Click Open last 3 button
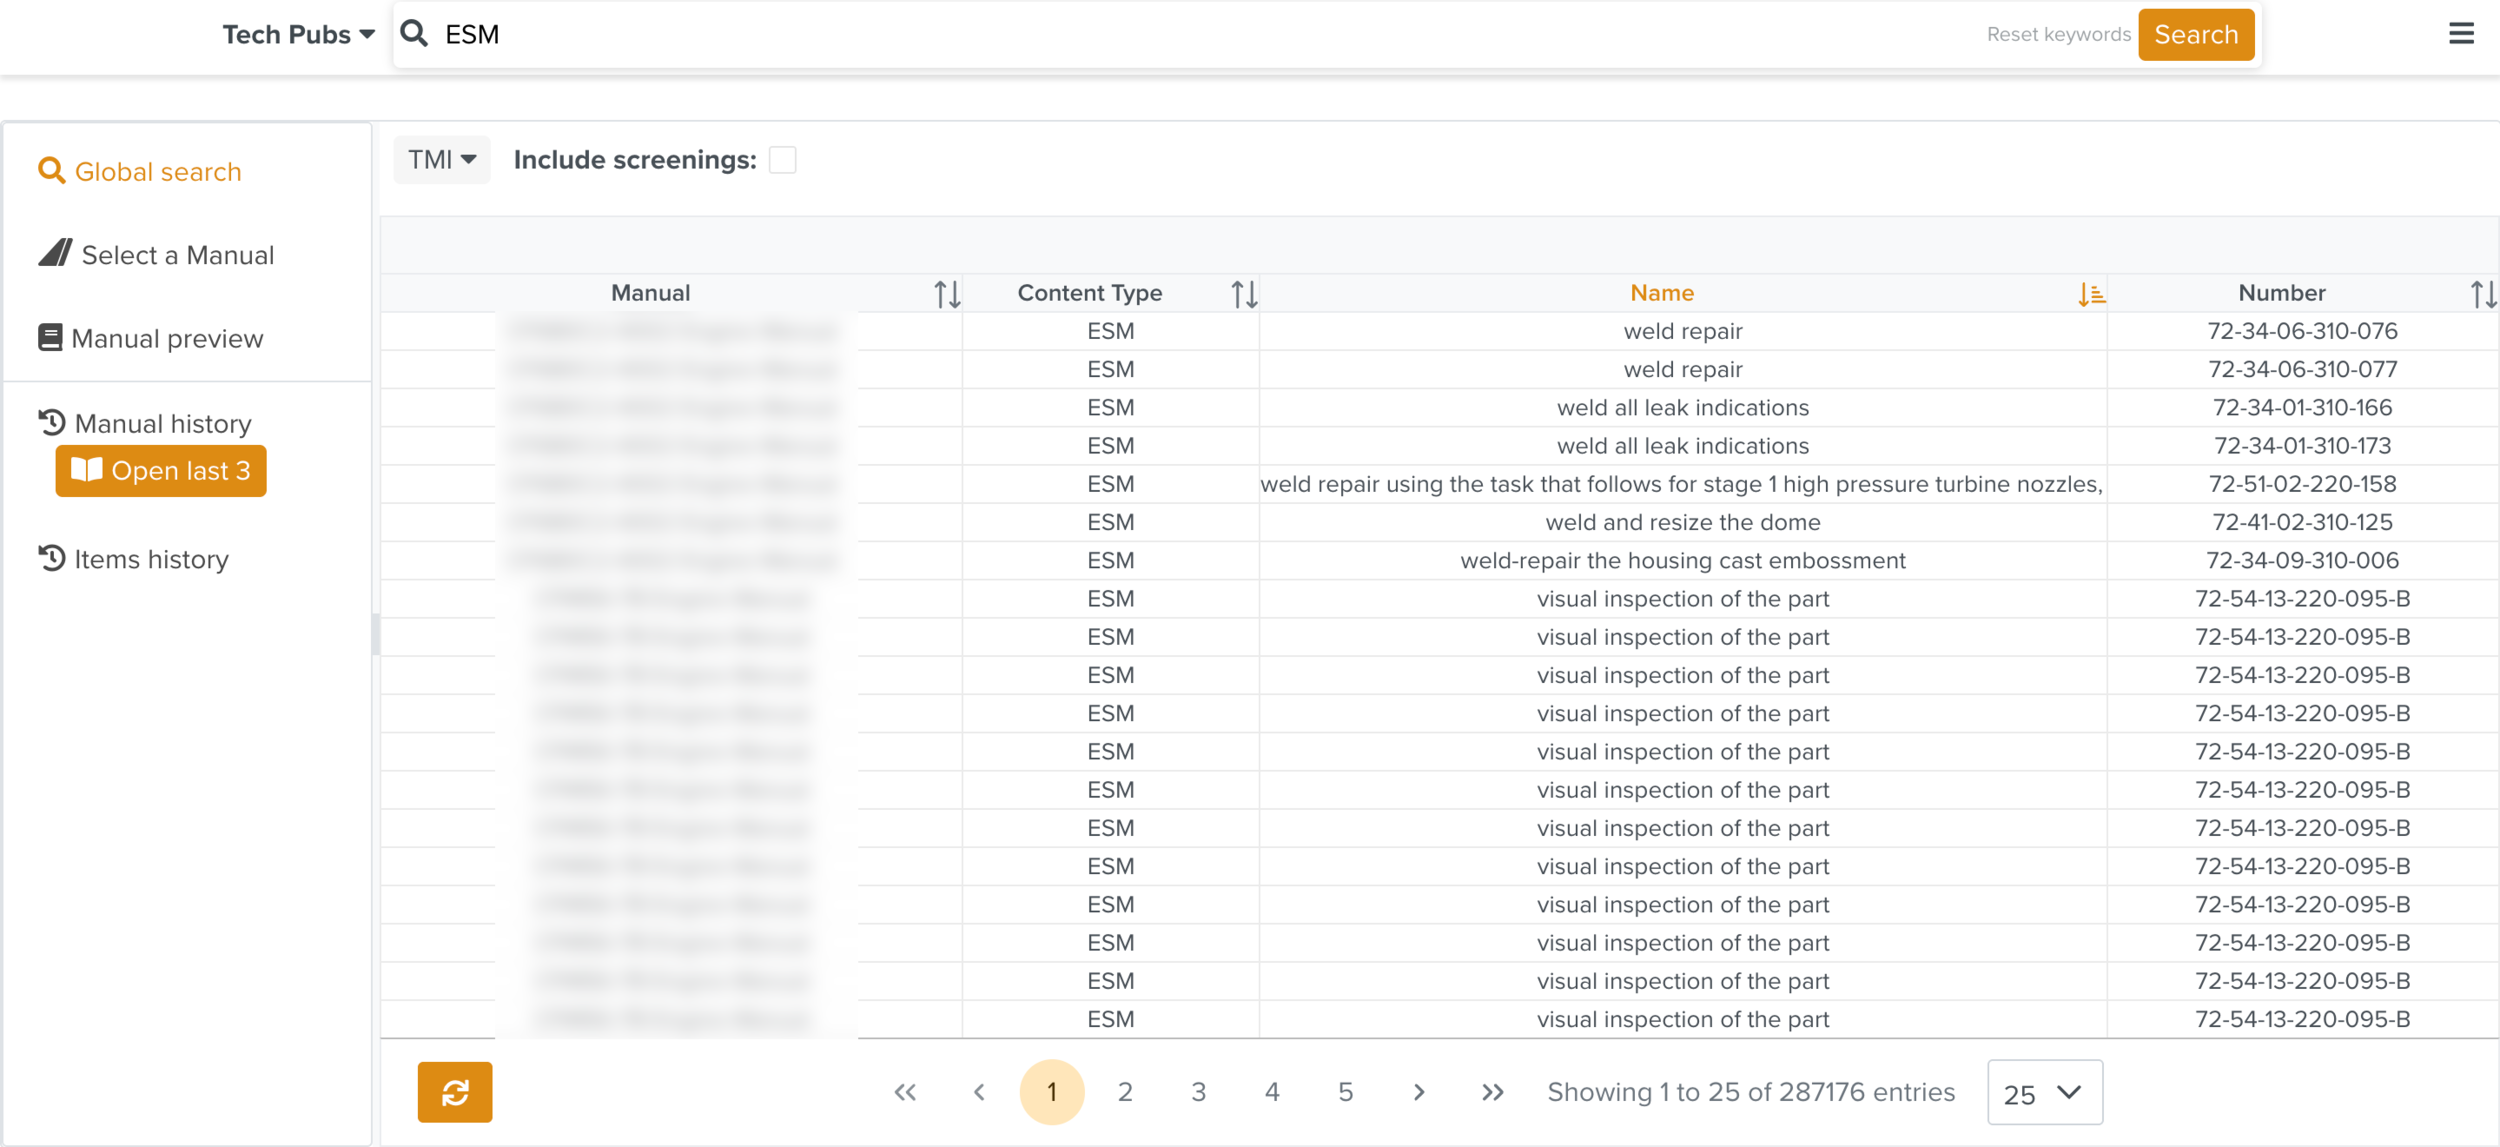 [x=161, y=471]
